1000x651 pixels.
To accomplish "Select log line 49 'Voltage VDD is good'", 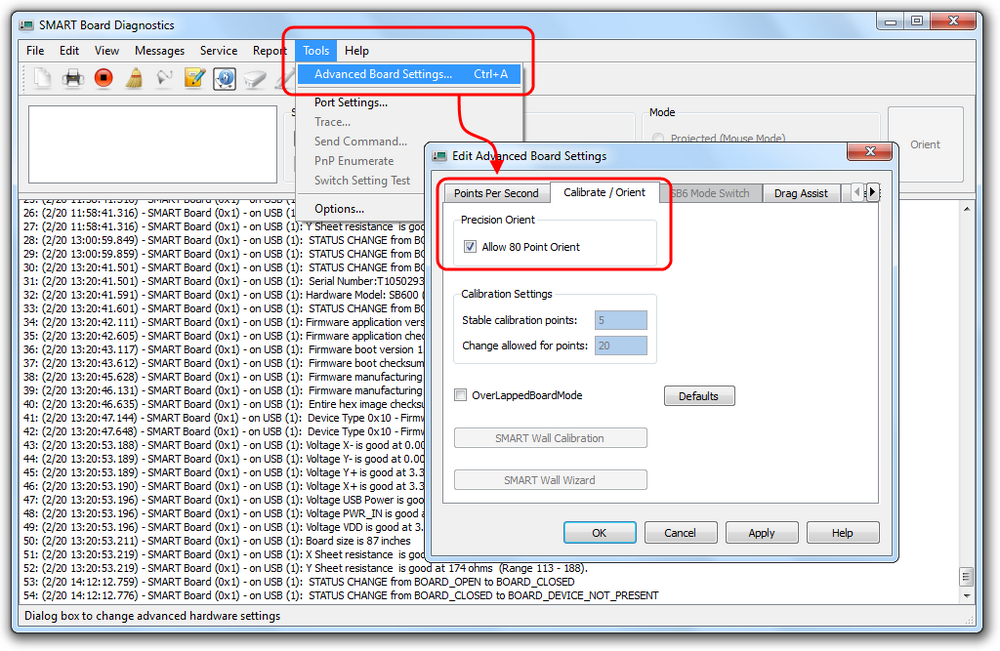I will [223, 527].
